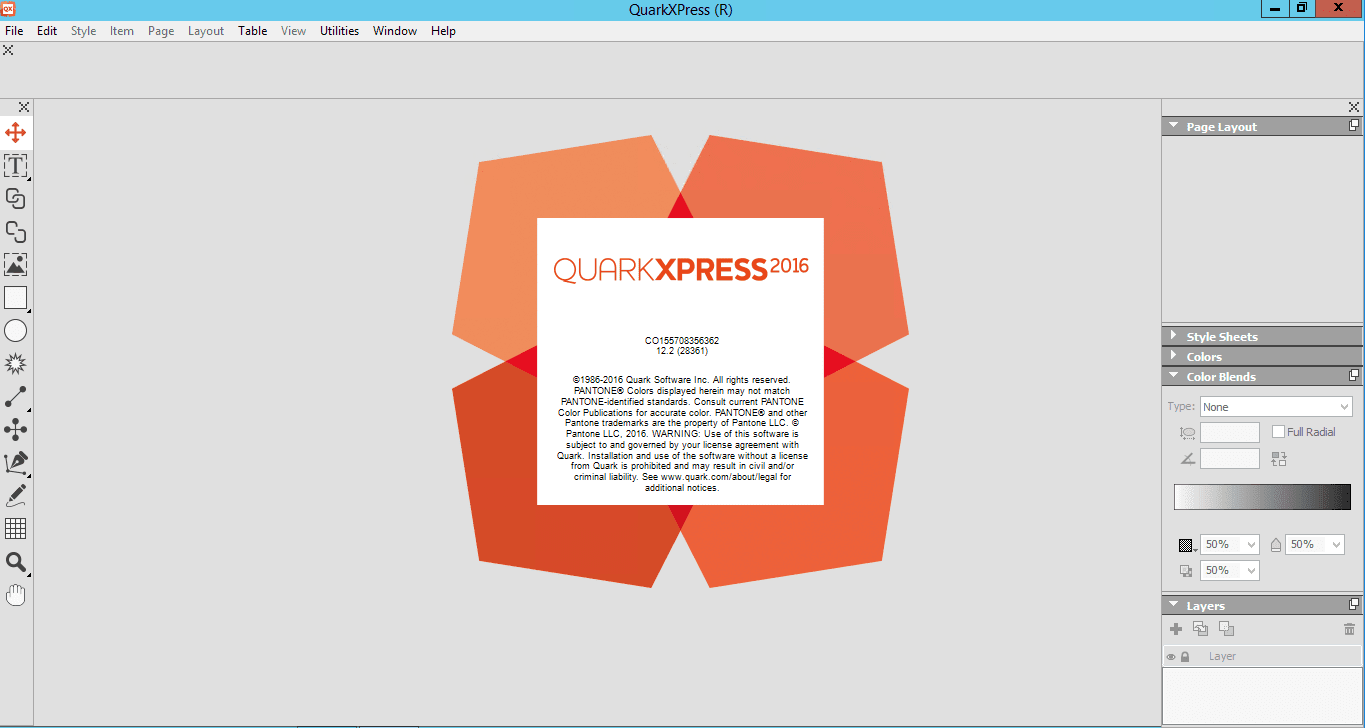Select the Pan hand tool

click(15, 595)
